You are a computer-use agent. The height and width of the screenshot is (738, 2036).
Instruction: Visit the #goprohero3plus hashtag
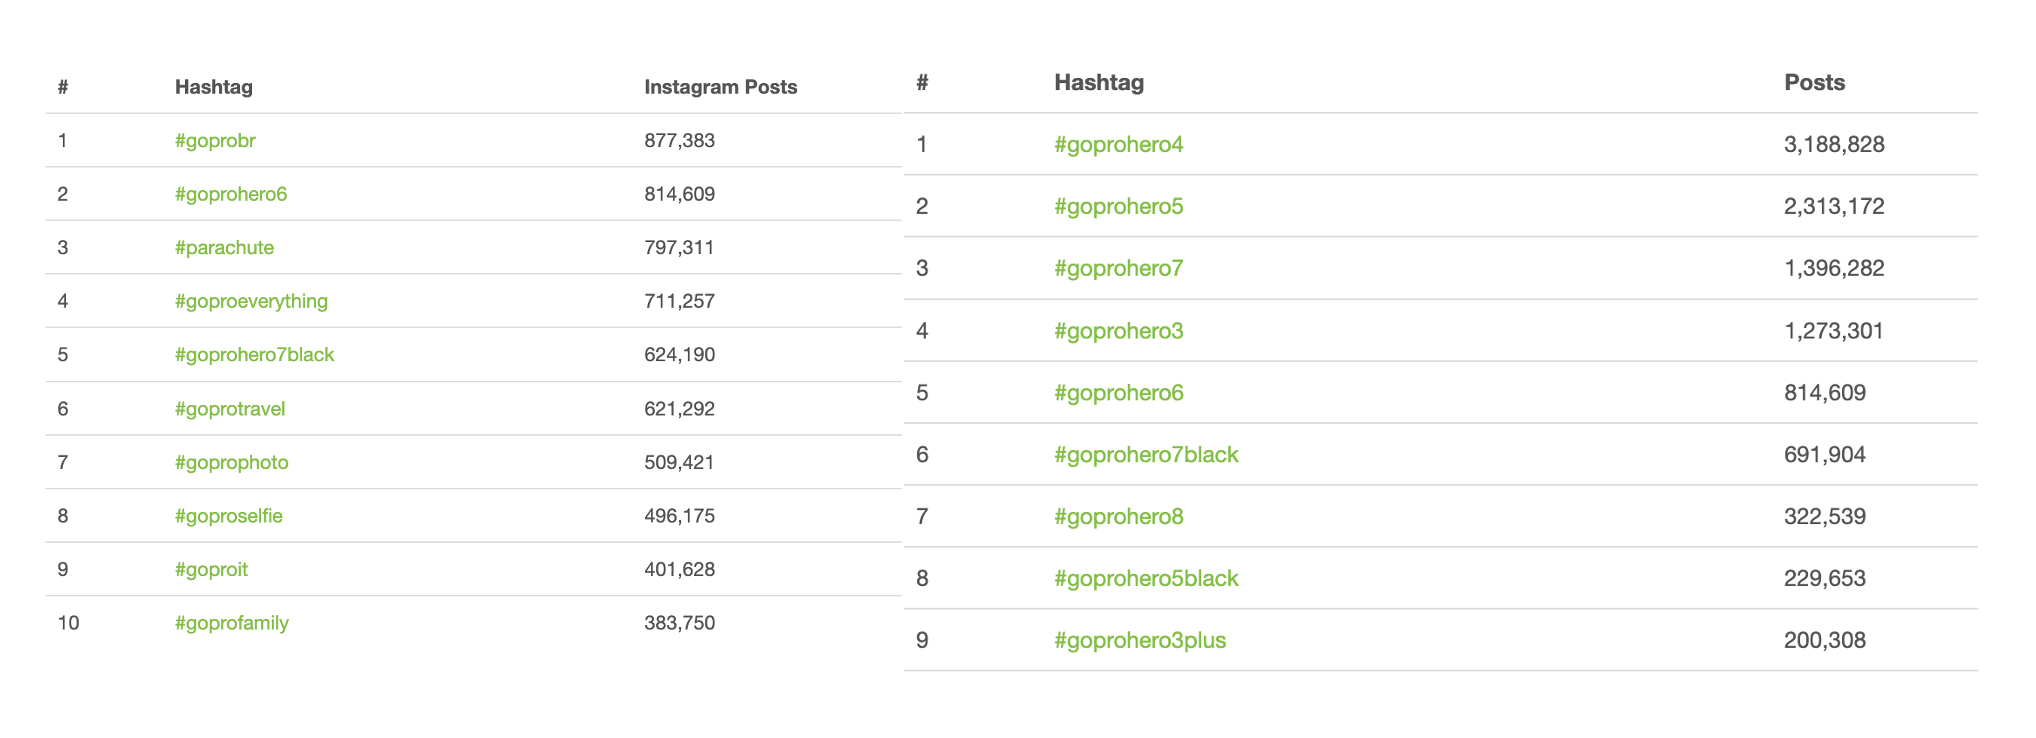click(1140, 641)
